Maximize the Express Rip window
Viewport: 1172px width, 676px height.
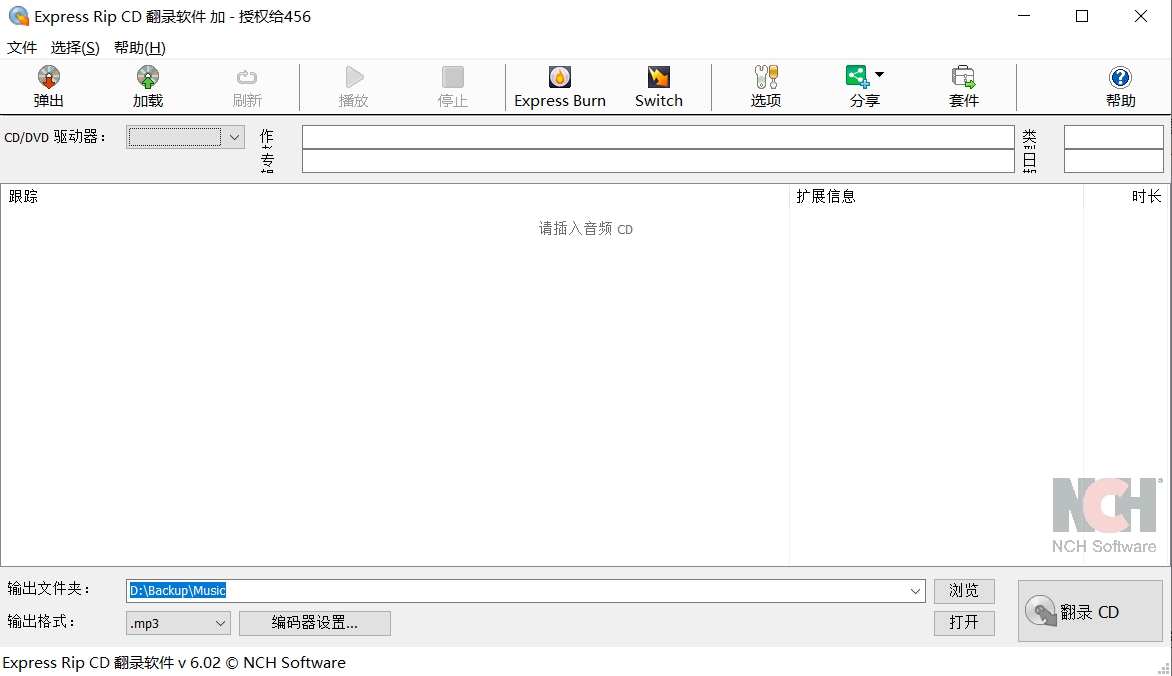click(1082, 16)
